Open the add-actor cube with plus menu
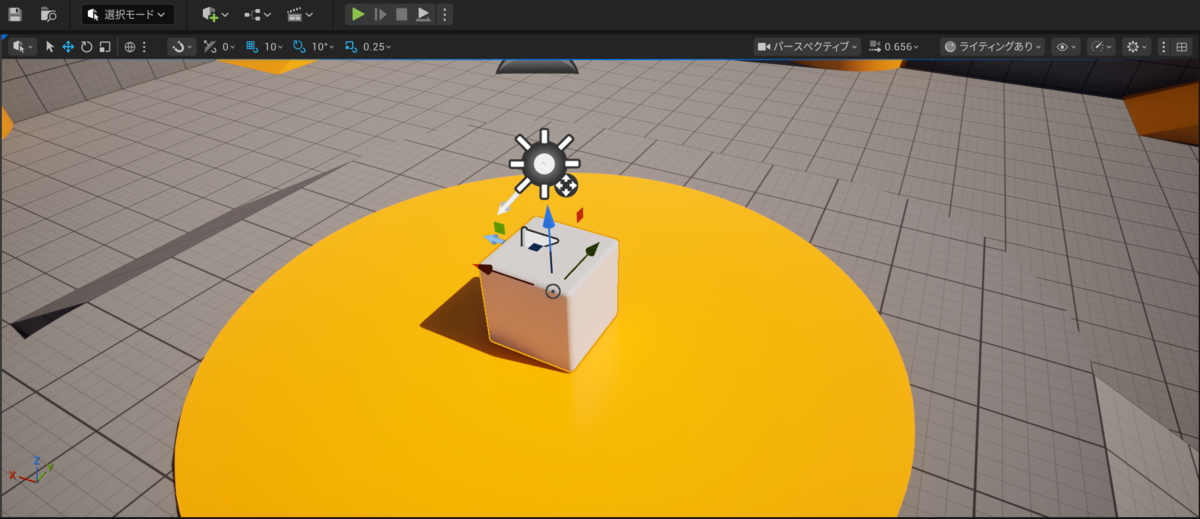The image size is (1200, 519). 214,14
